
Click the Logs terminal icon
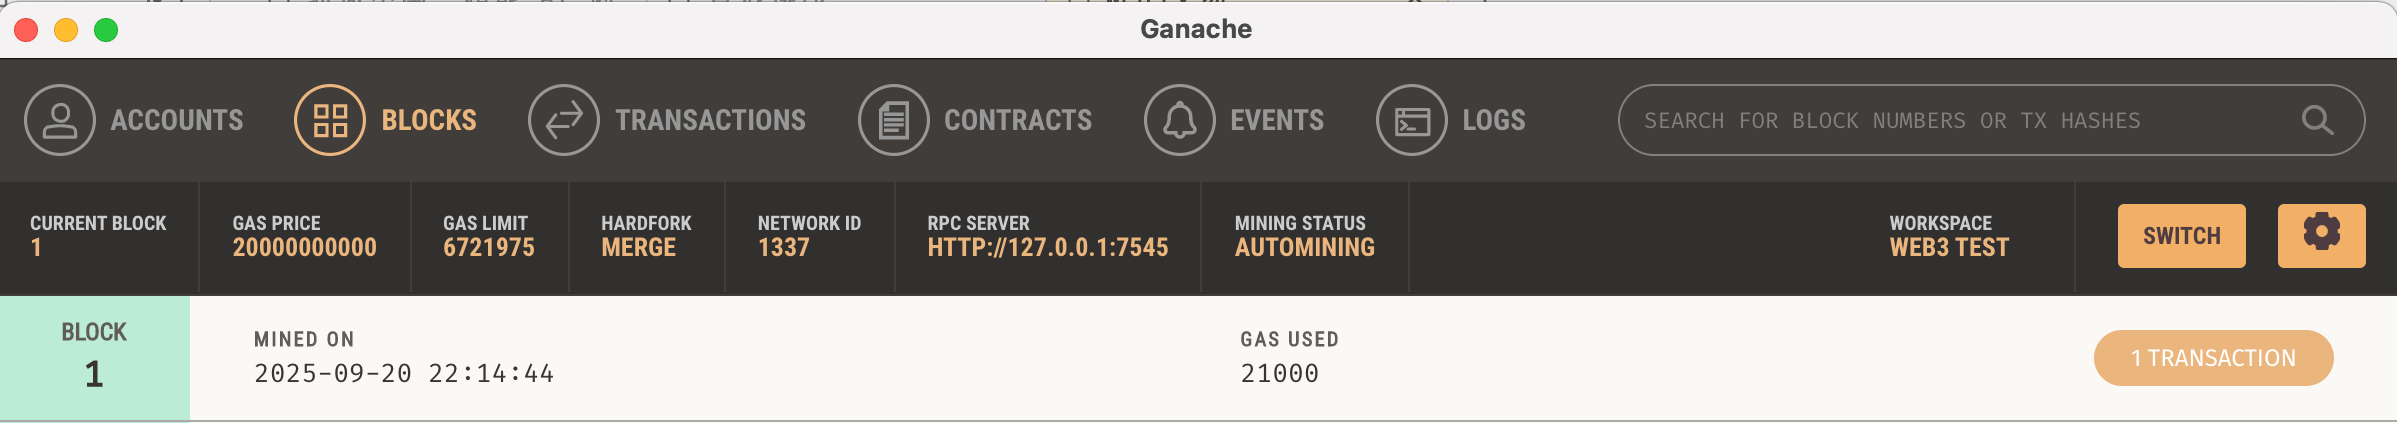(x=1412, y=120)
